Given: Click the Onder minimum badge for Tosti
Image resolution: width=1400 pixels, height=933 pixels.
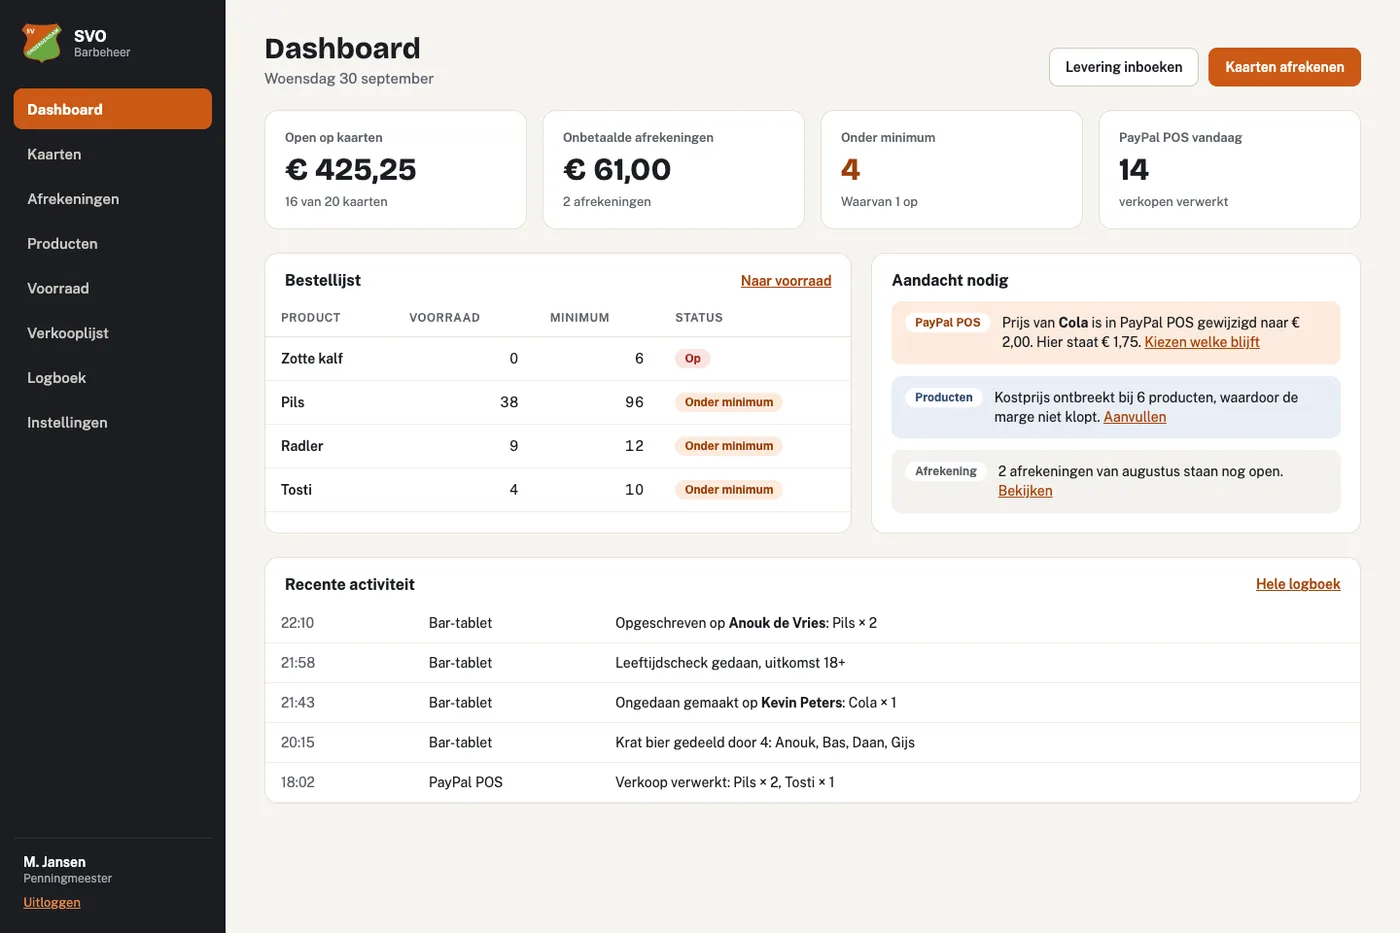Looking at the screenshot, I should point(729,490).
